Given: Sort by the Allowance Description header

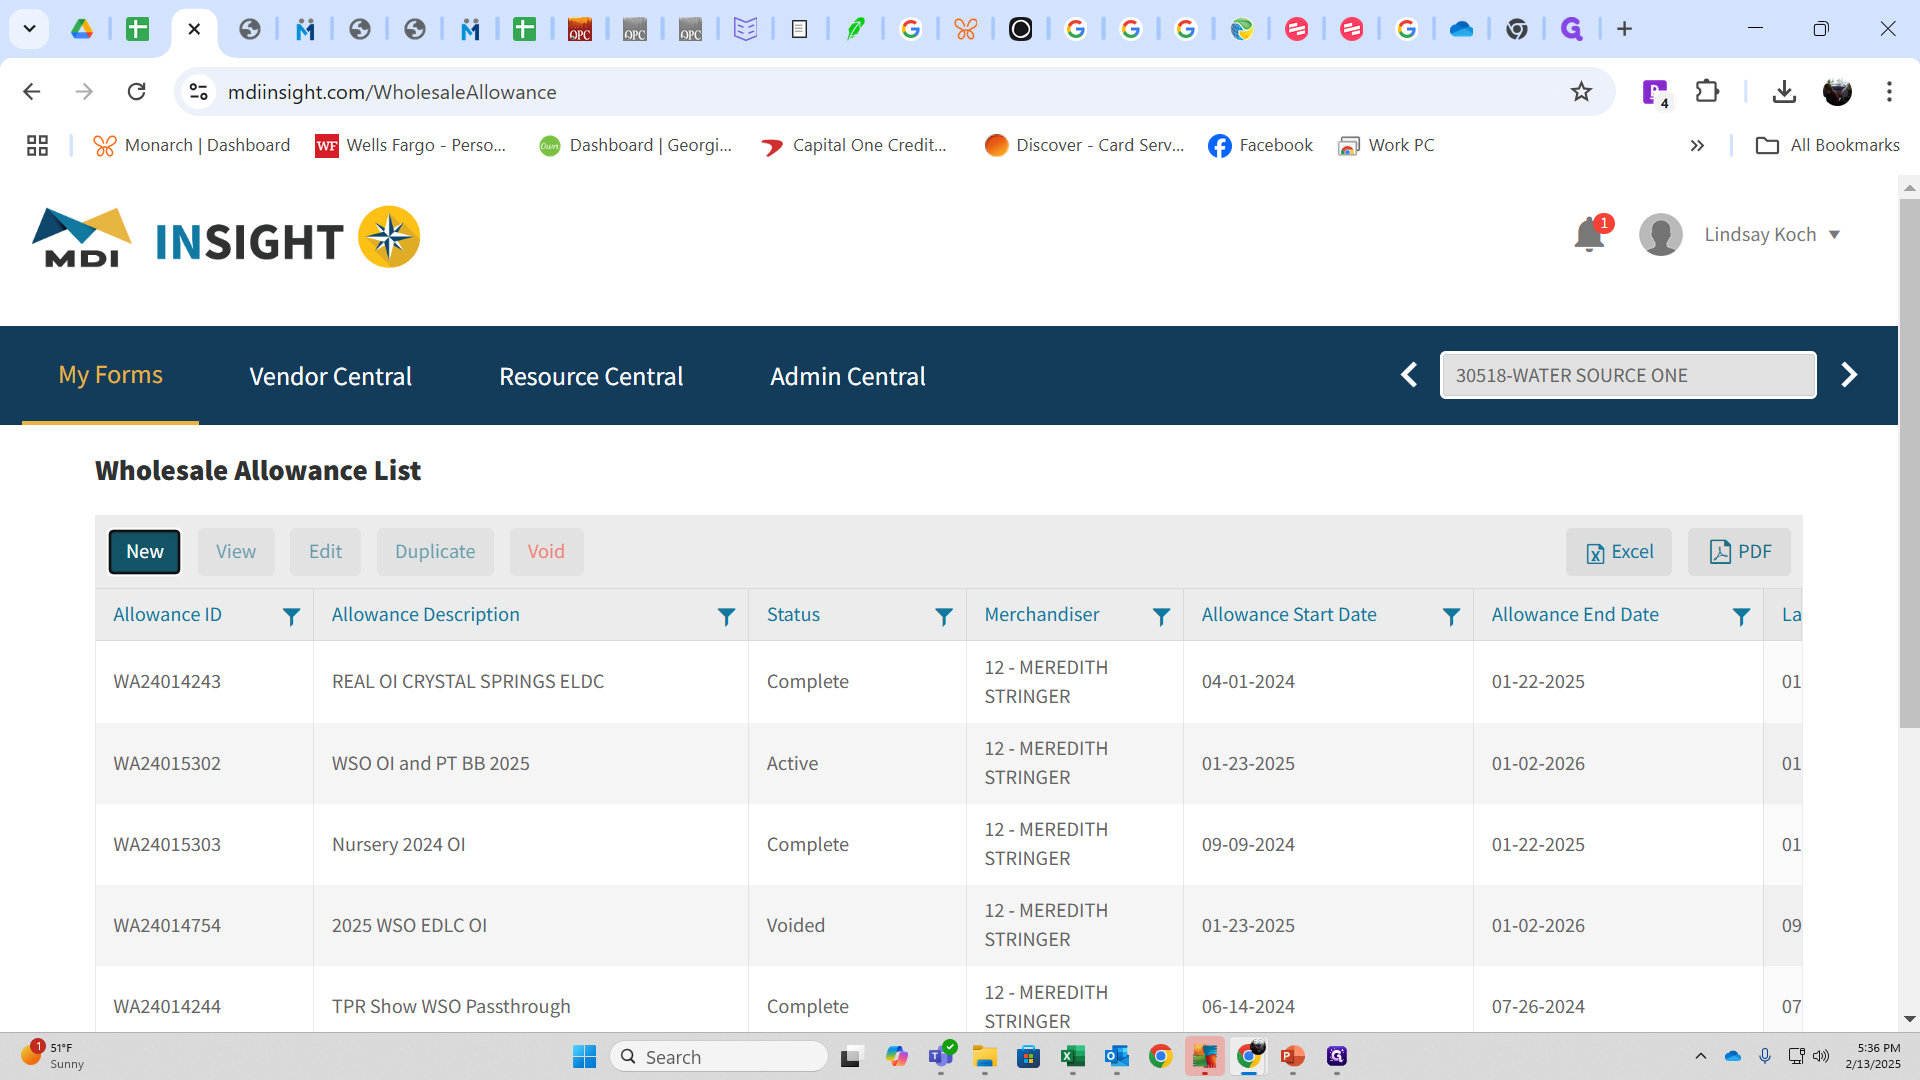Looking at the screenshot, I should pyautogui.click(x=425, y=615).
